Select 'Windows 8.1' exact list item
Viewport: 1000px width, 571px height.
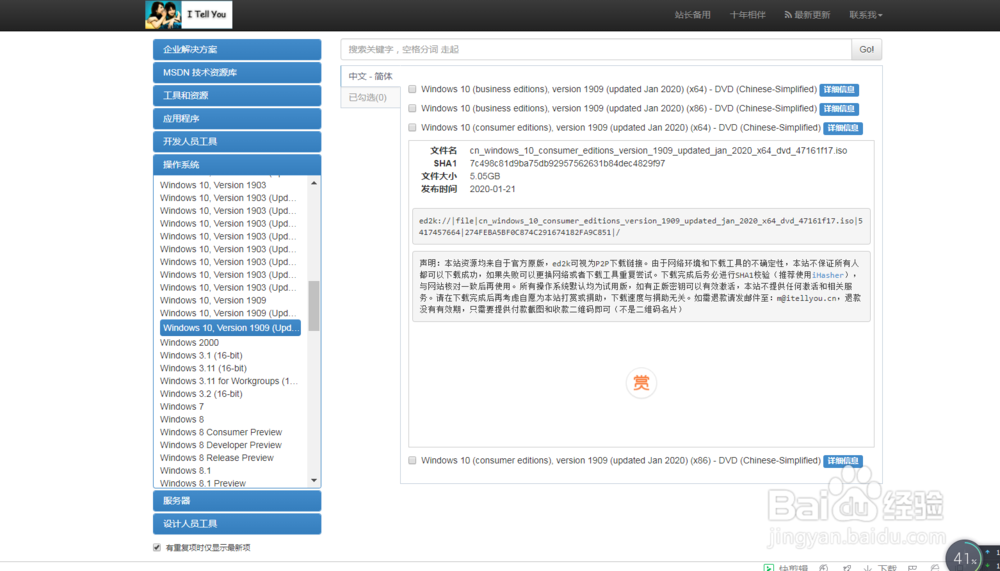click(186, 470)
